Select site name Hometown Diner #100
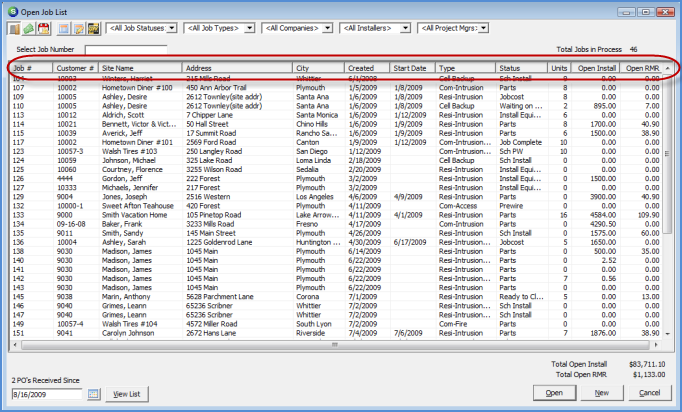 (x=137, y=87)
